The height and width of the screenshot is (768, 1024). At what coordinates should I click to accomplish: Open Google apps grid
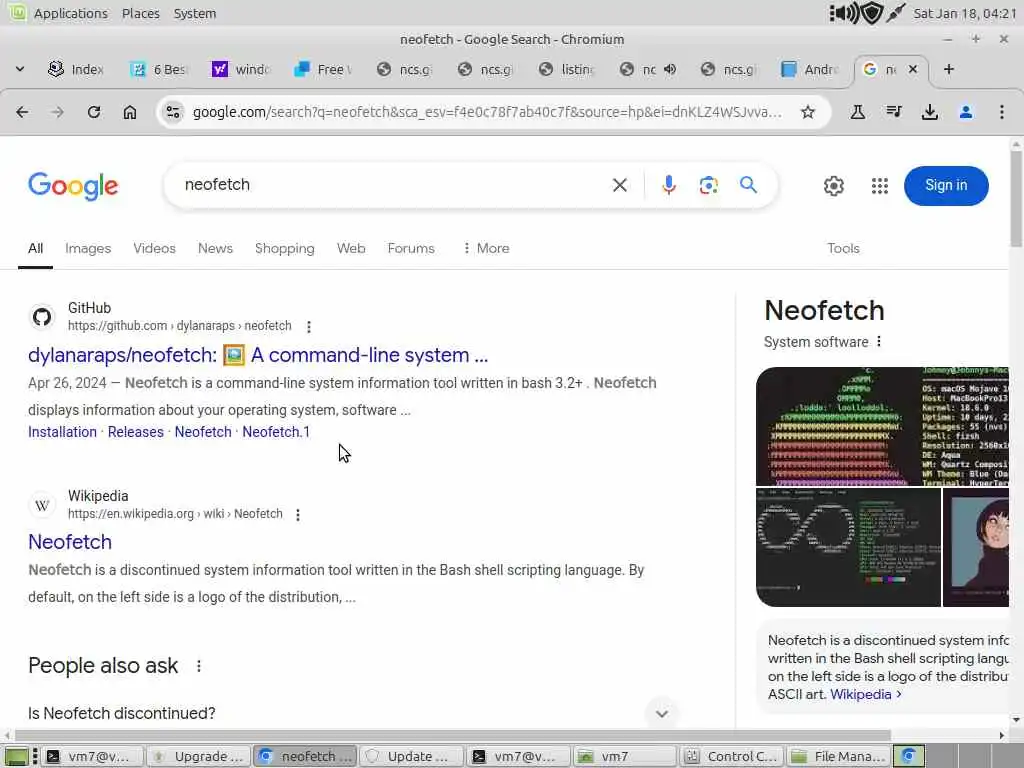tap(880, 186)
